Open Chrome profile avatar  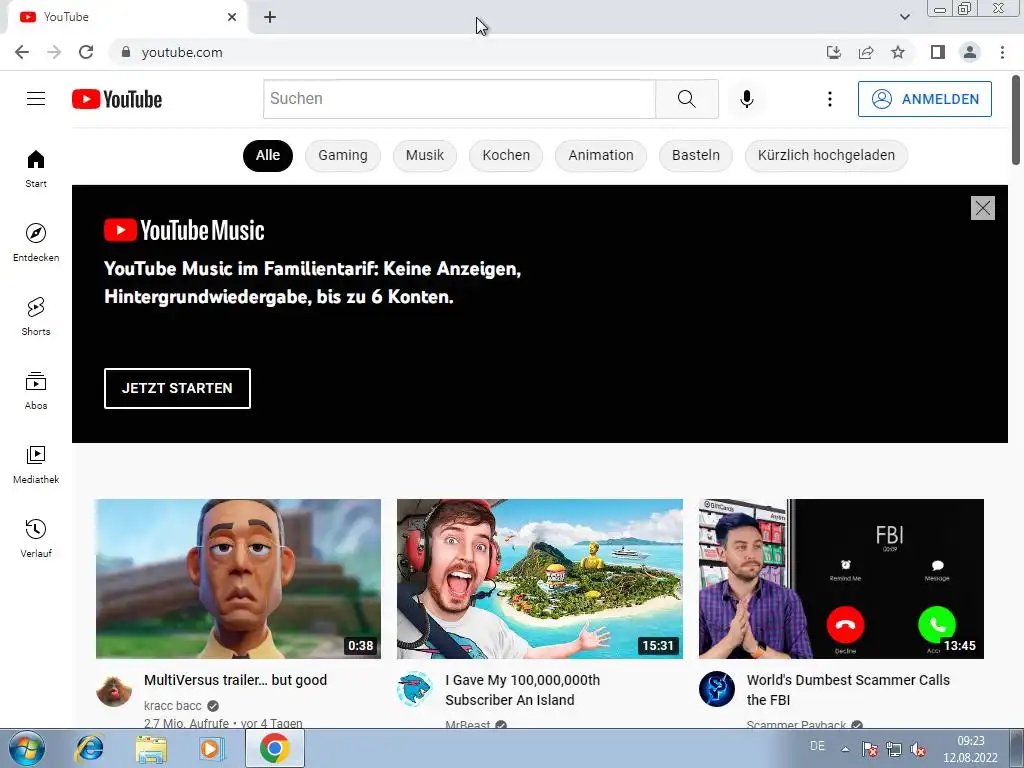coord(970,52)
